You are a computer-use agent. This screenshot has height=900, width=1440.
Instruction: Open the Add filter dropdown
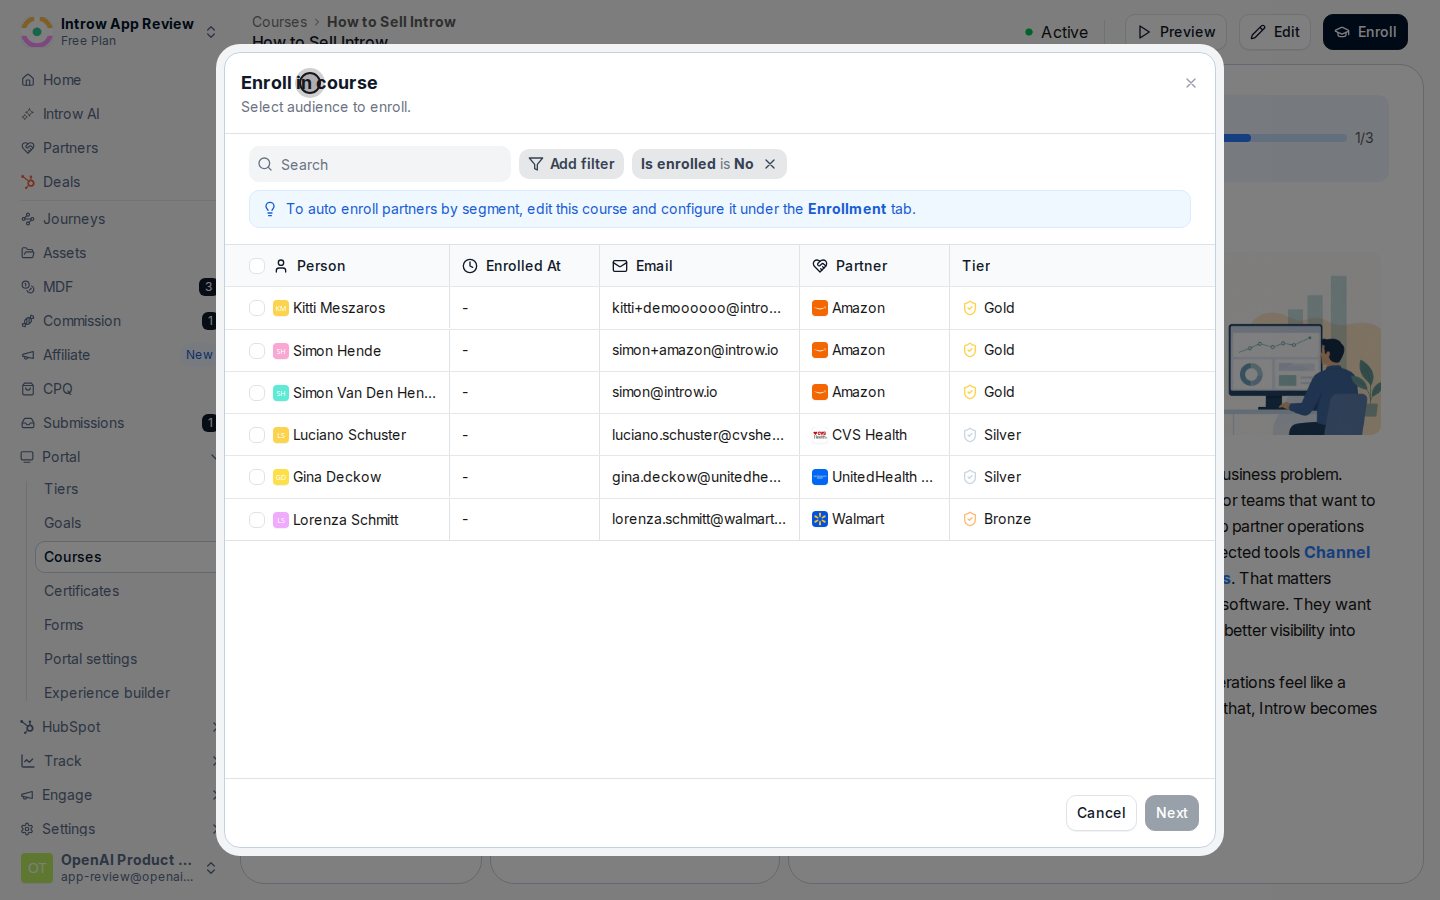click(571, 164)
